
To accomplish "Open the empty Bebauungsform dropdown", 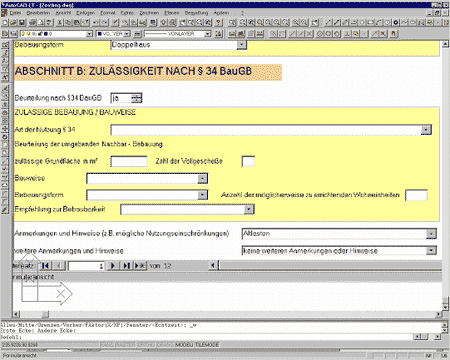I will click(202, 195).
